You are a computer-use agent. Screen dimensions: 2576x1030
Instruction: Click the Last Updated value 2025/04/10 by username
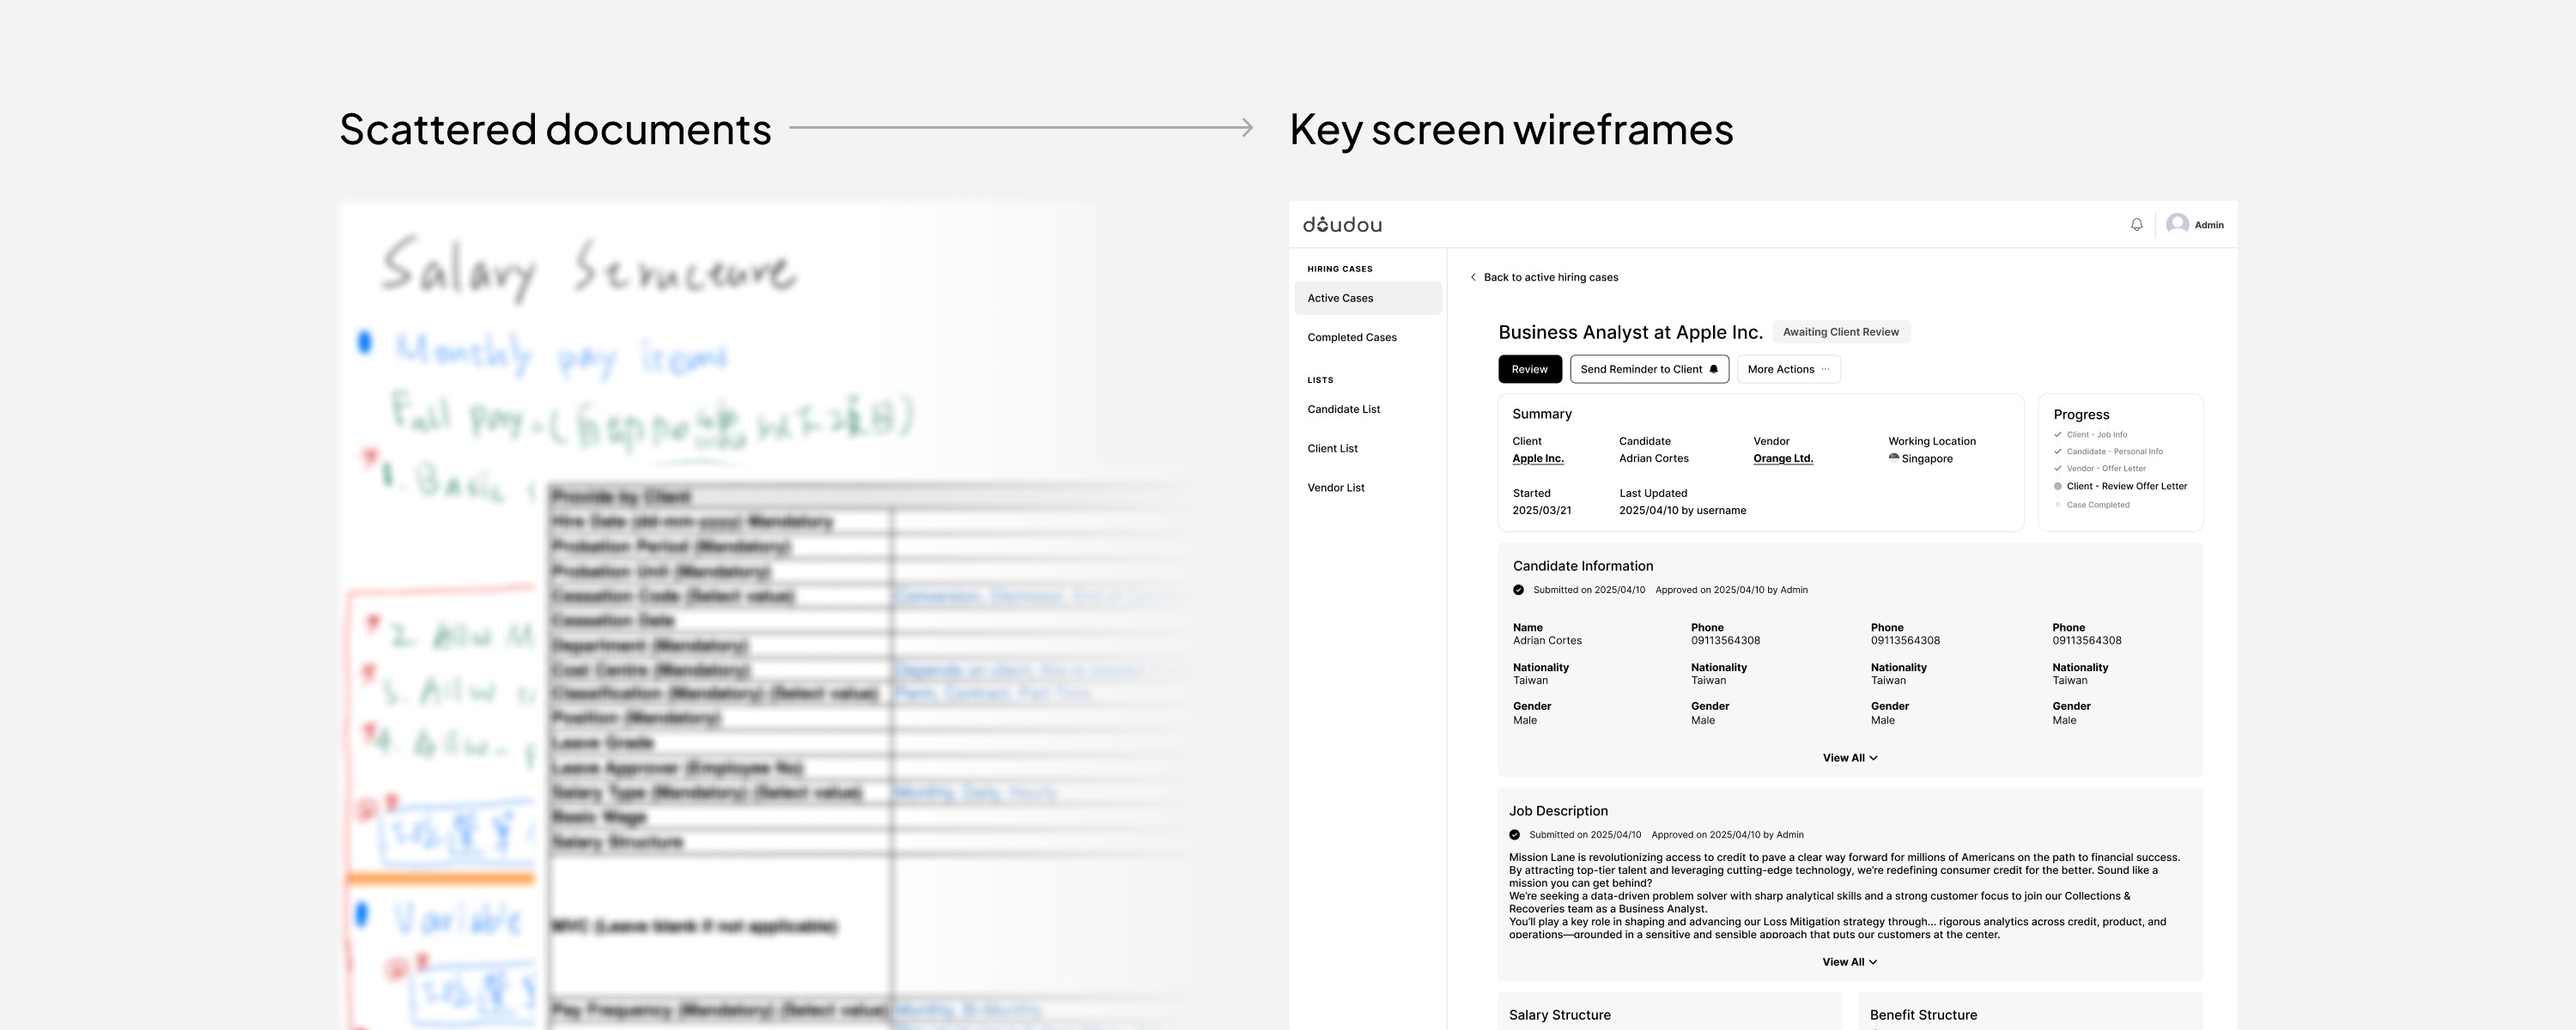coord(1682,510)
